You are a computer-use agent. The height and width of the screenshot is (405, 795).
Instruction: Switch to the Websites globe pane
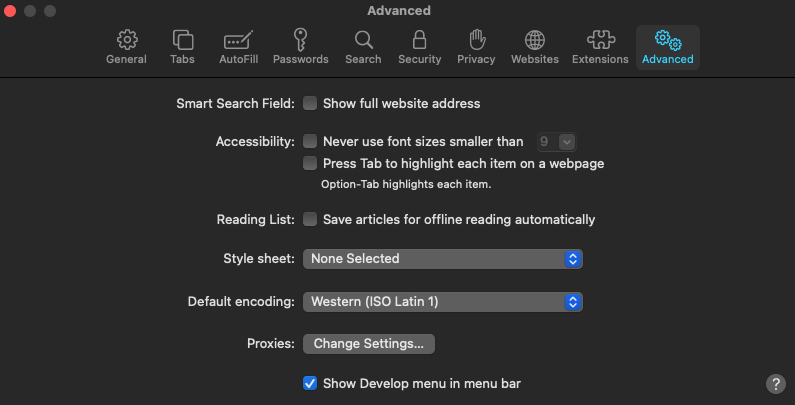coord(535,48)
